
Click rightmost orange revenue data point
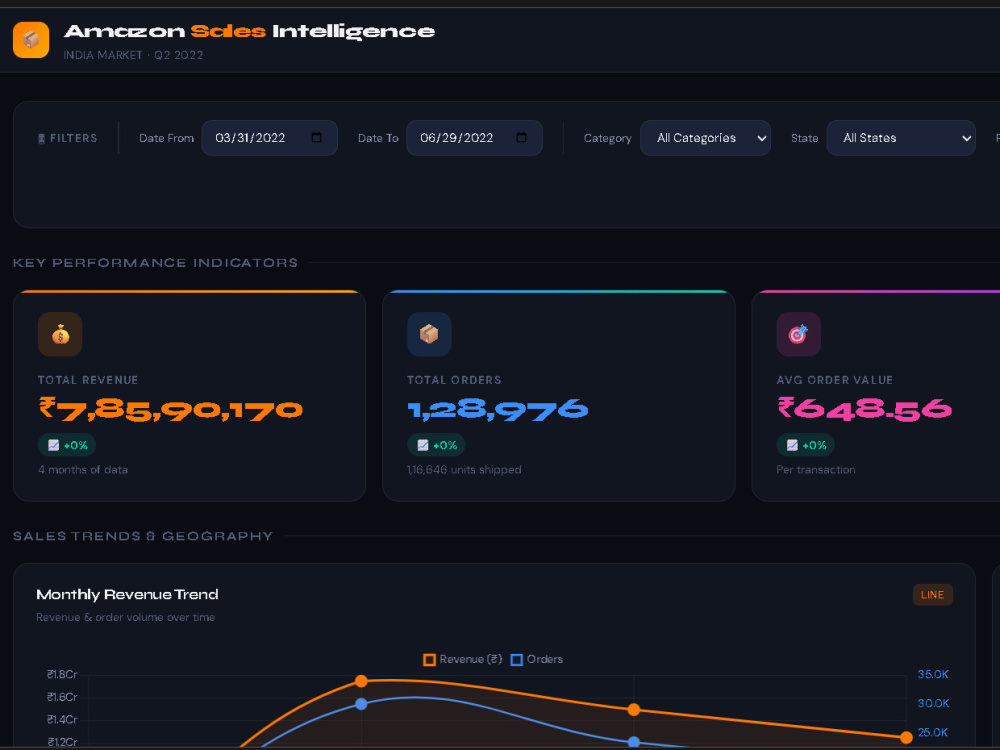click(x=906, y=738)
